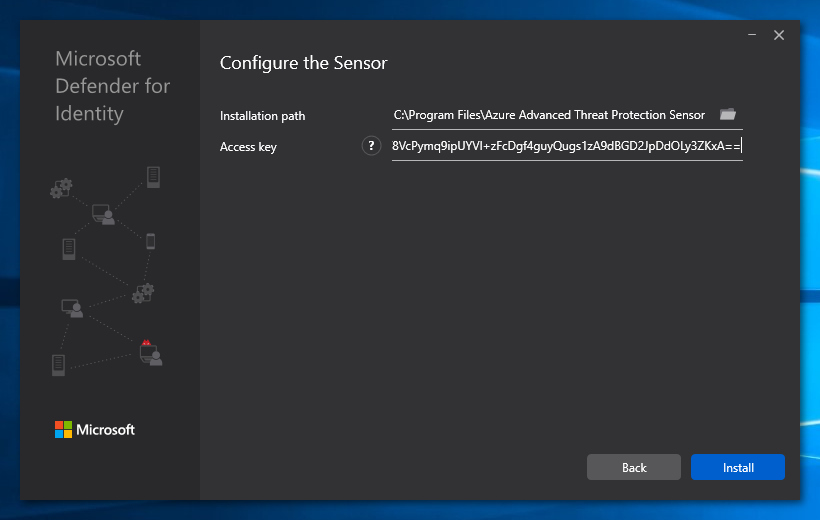The image size is (820, 520).
Task: Click the Configure the Sensor heading
Action: click(x=303, y=63)
